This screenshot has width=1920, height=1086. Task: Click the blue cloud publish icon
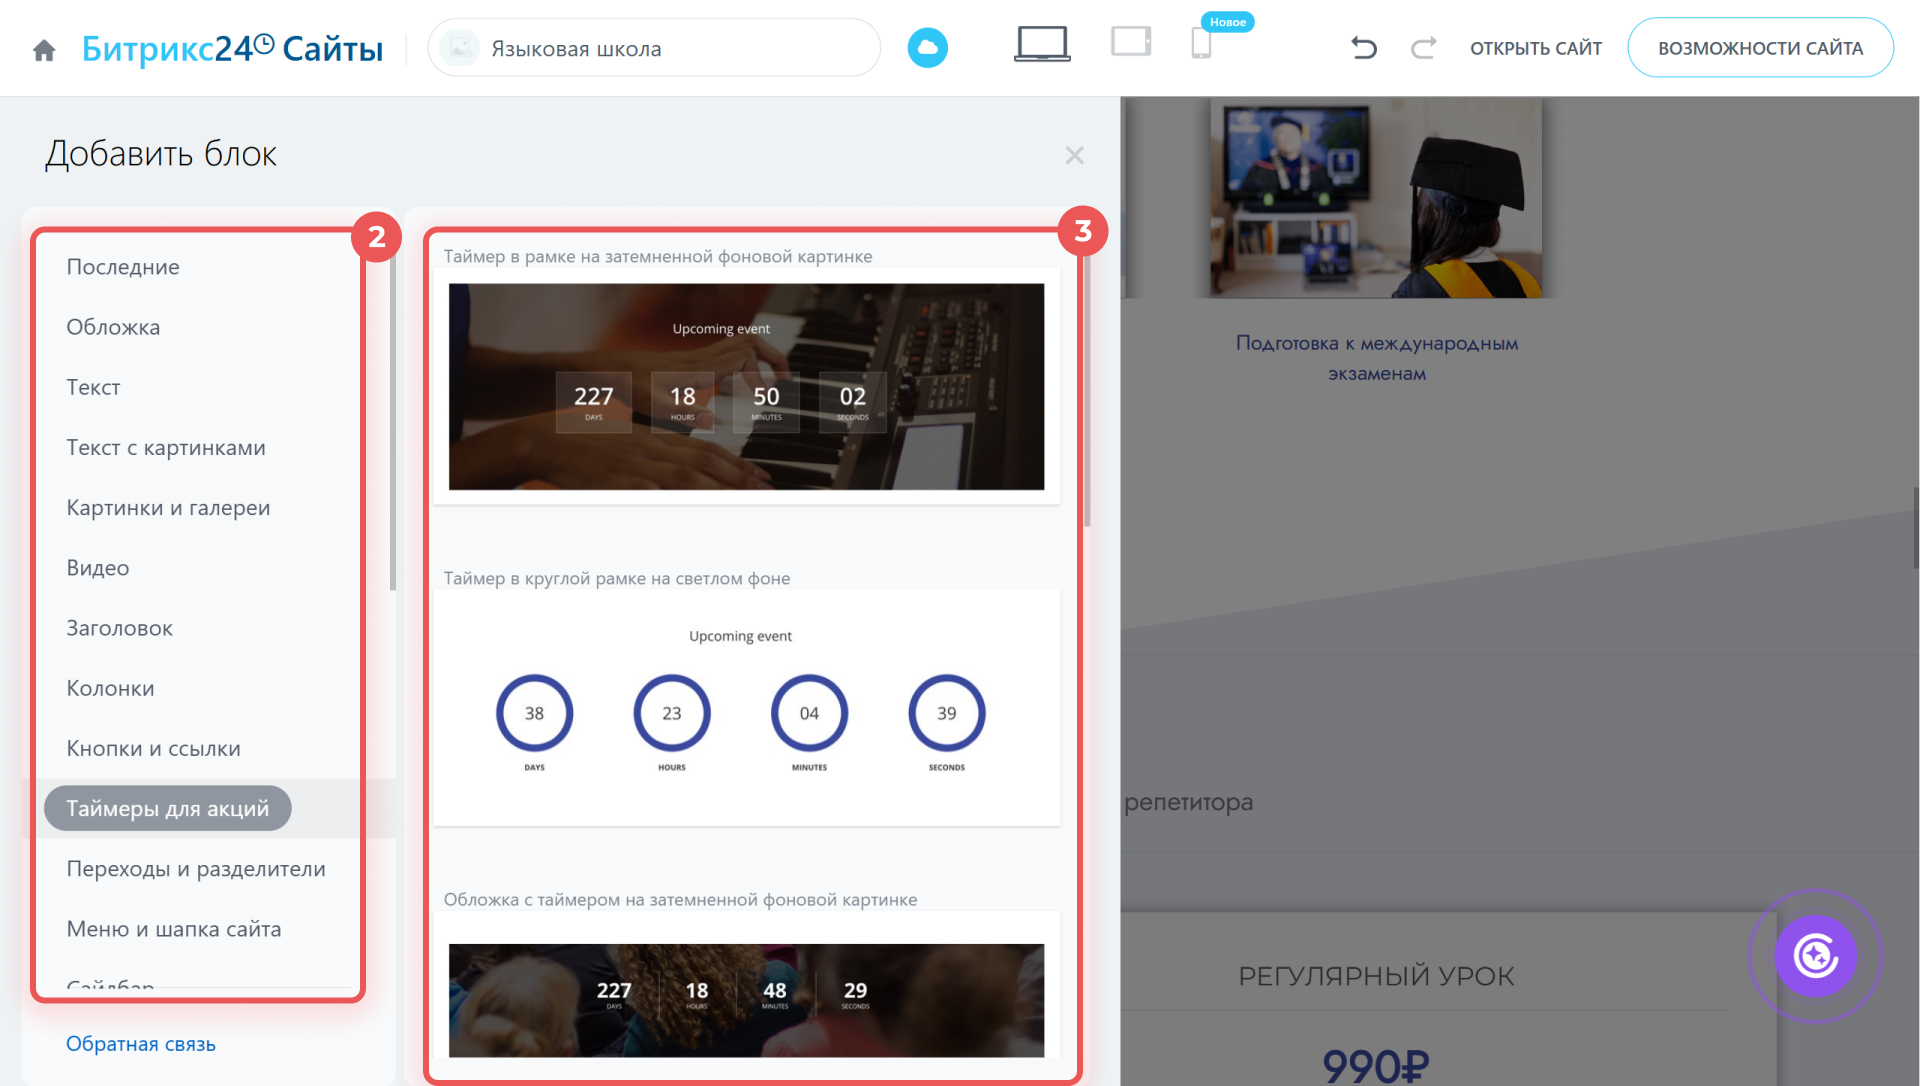[x=927, y=48]
